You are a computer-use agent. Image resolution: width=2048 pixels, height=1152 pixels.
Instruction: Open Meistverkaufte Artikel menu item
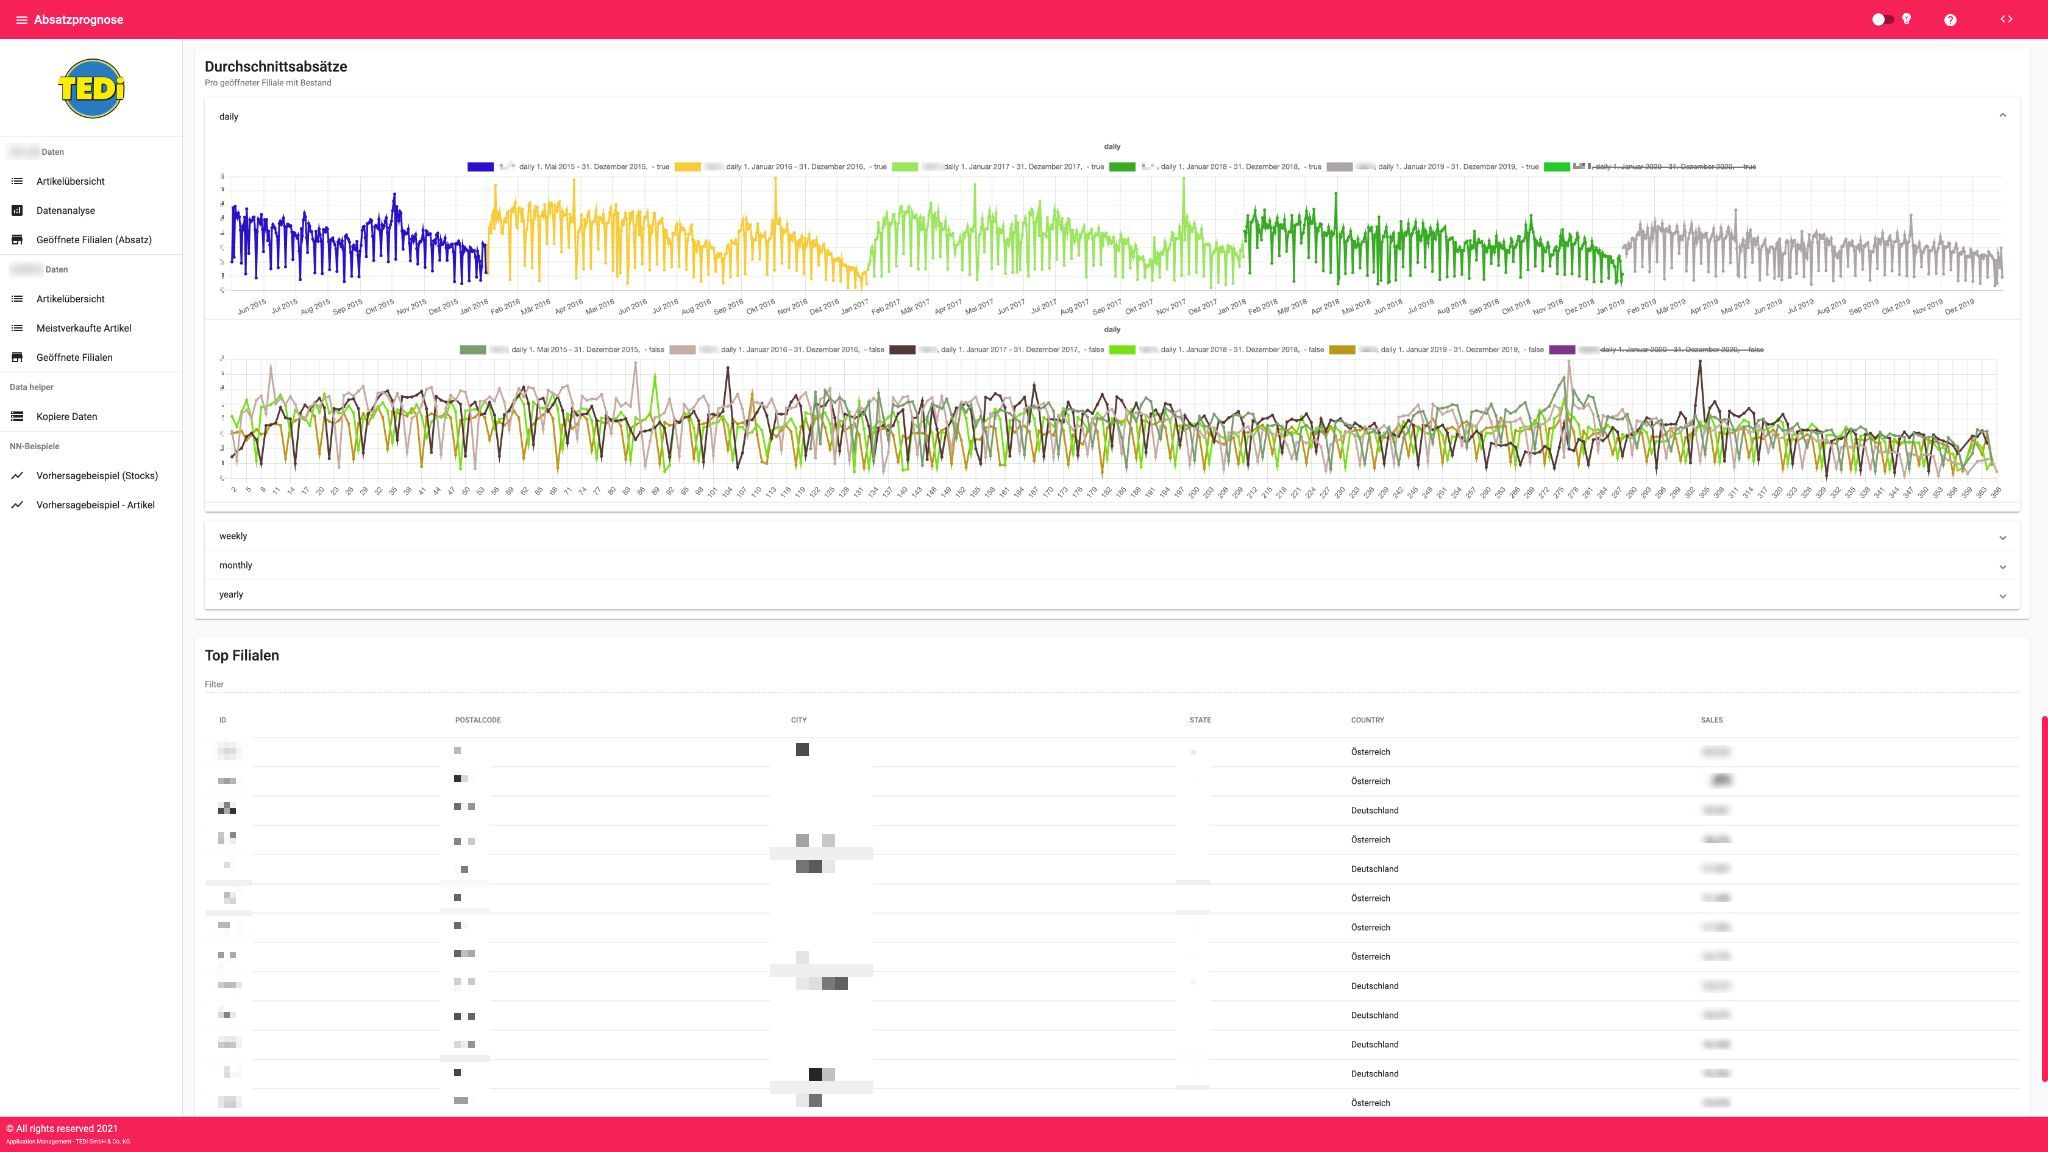tap(84, 328)
